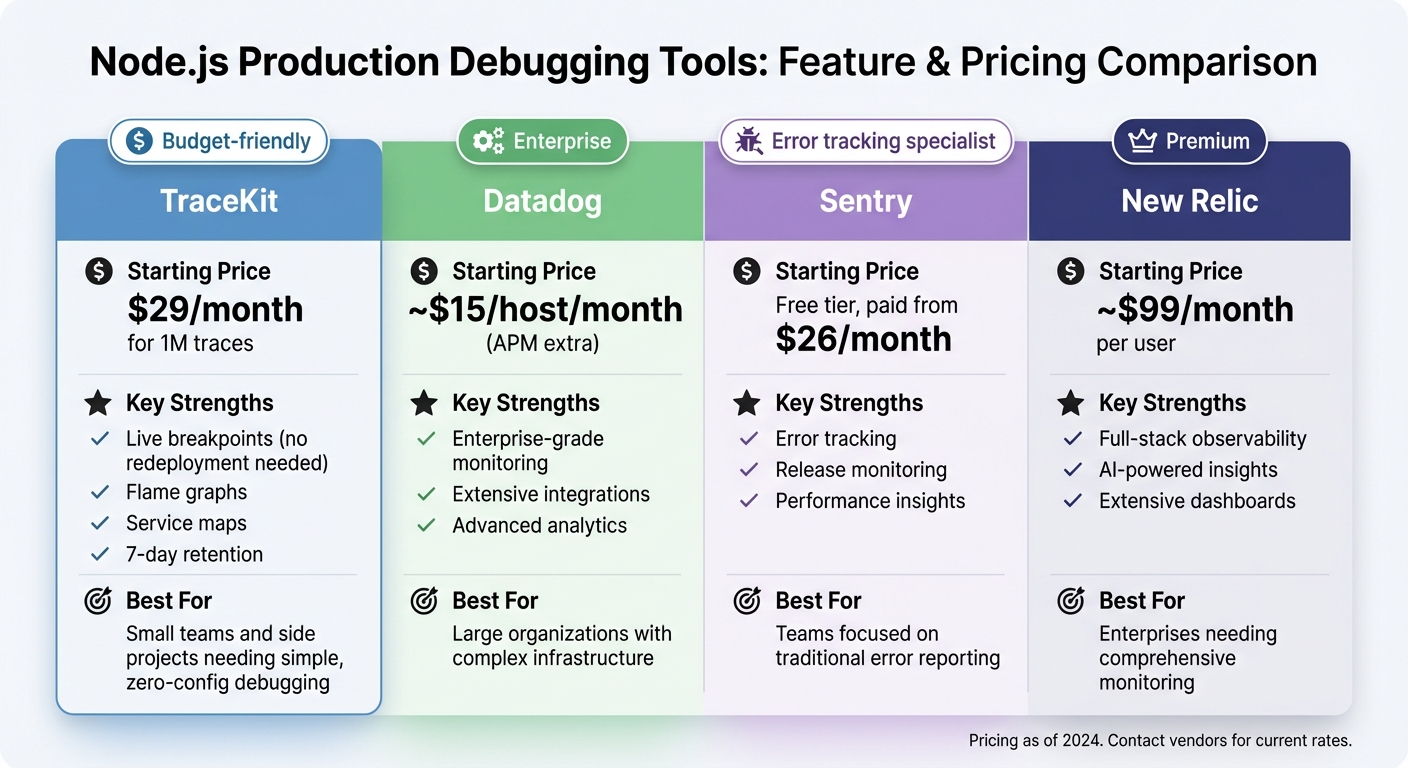Screen dimensions: 1408x768
Task: Click the crown icon in Premium badge
Action: (x=1142, y=141)
